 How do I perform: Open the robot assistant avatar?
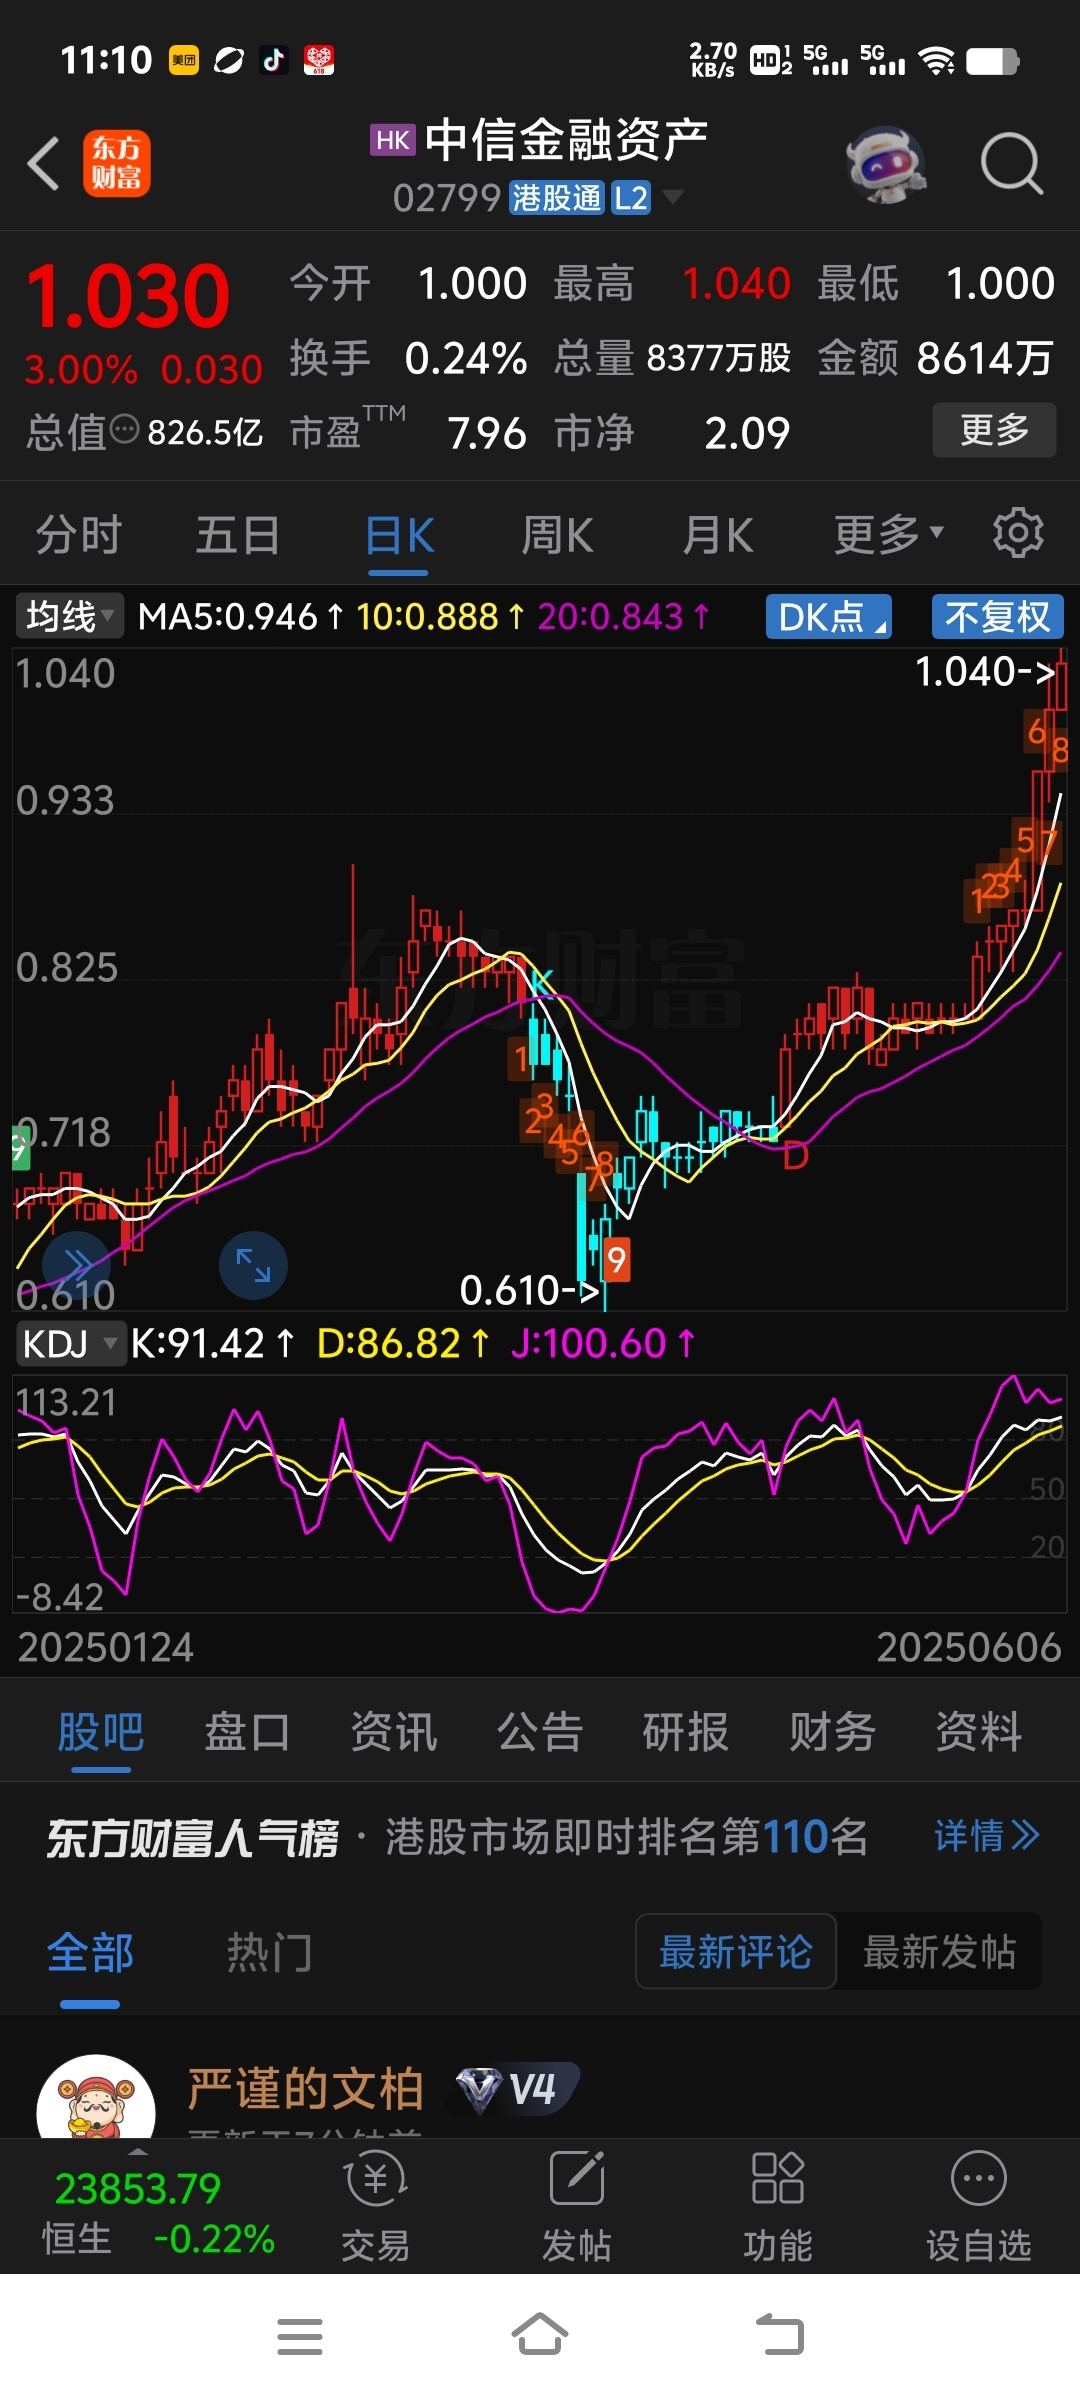[x=885, y=165]
